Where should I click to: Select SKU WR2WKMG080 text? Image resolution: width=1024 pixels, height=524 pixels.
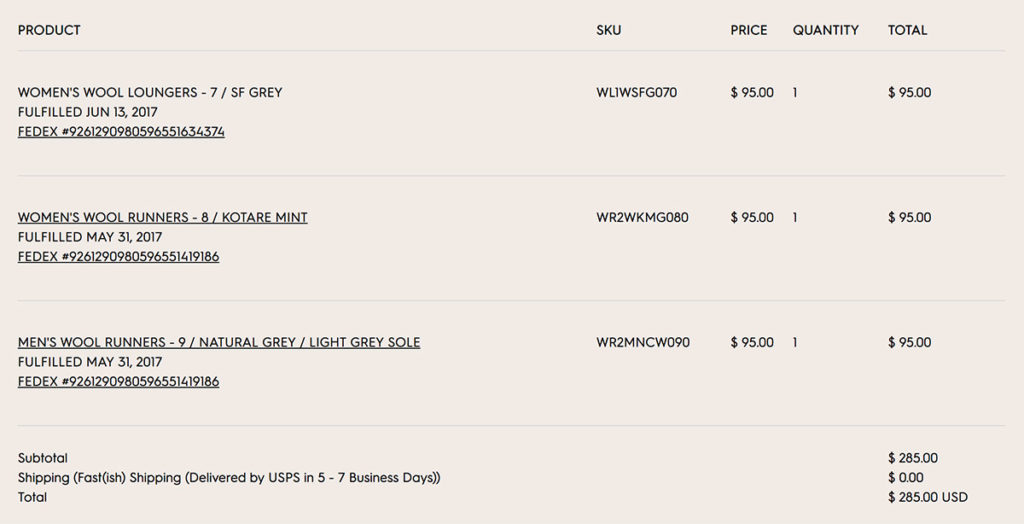point(642,217)
